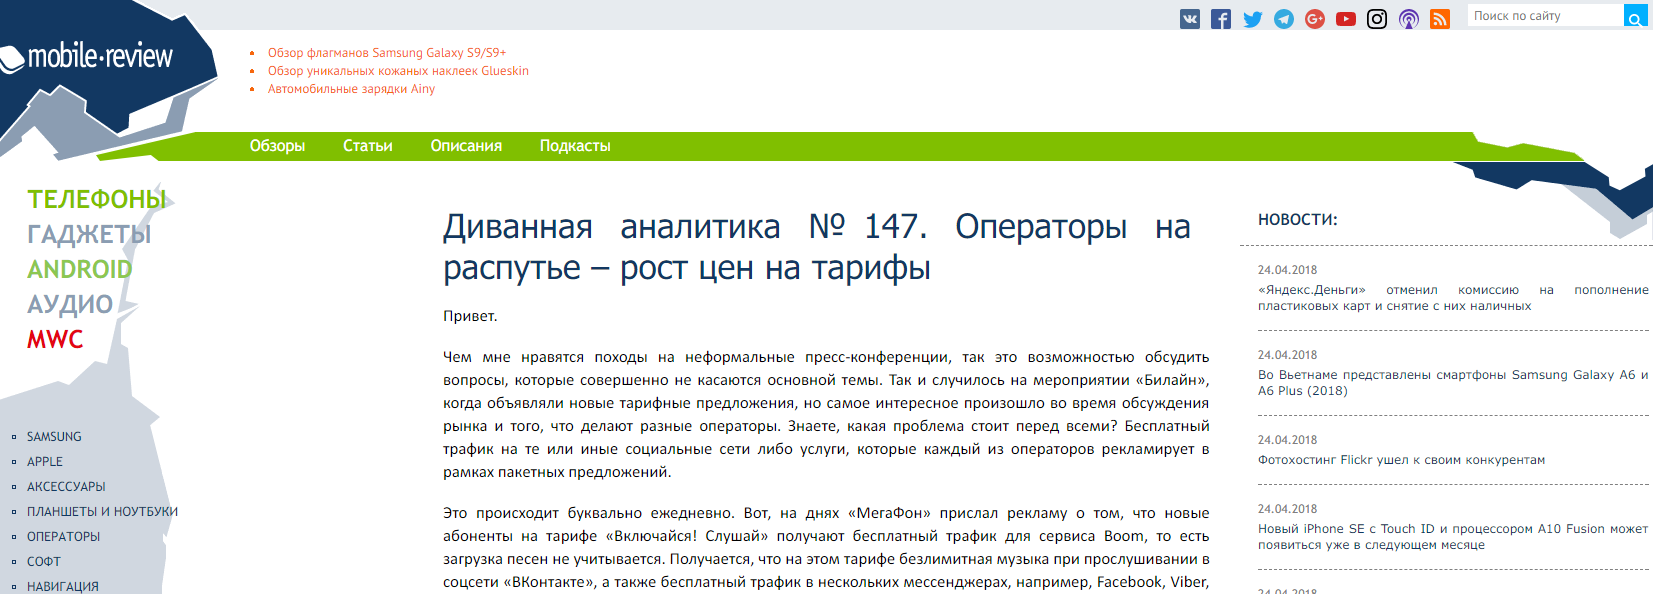Click the НОВОСТИ heading
The width and height of the screenshot is (1653, 594).
(1297, 220)
